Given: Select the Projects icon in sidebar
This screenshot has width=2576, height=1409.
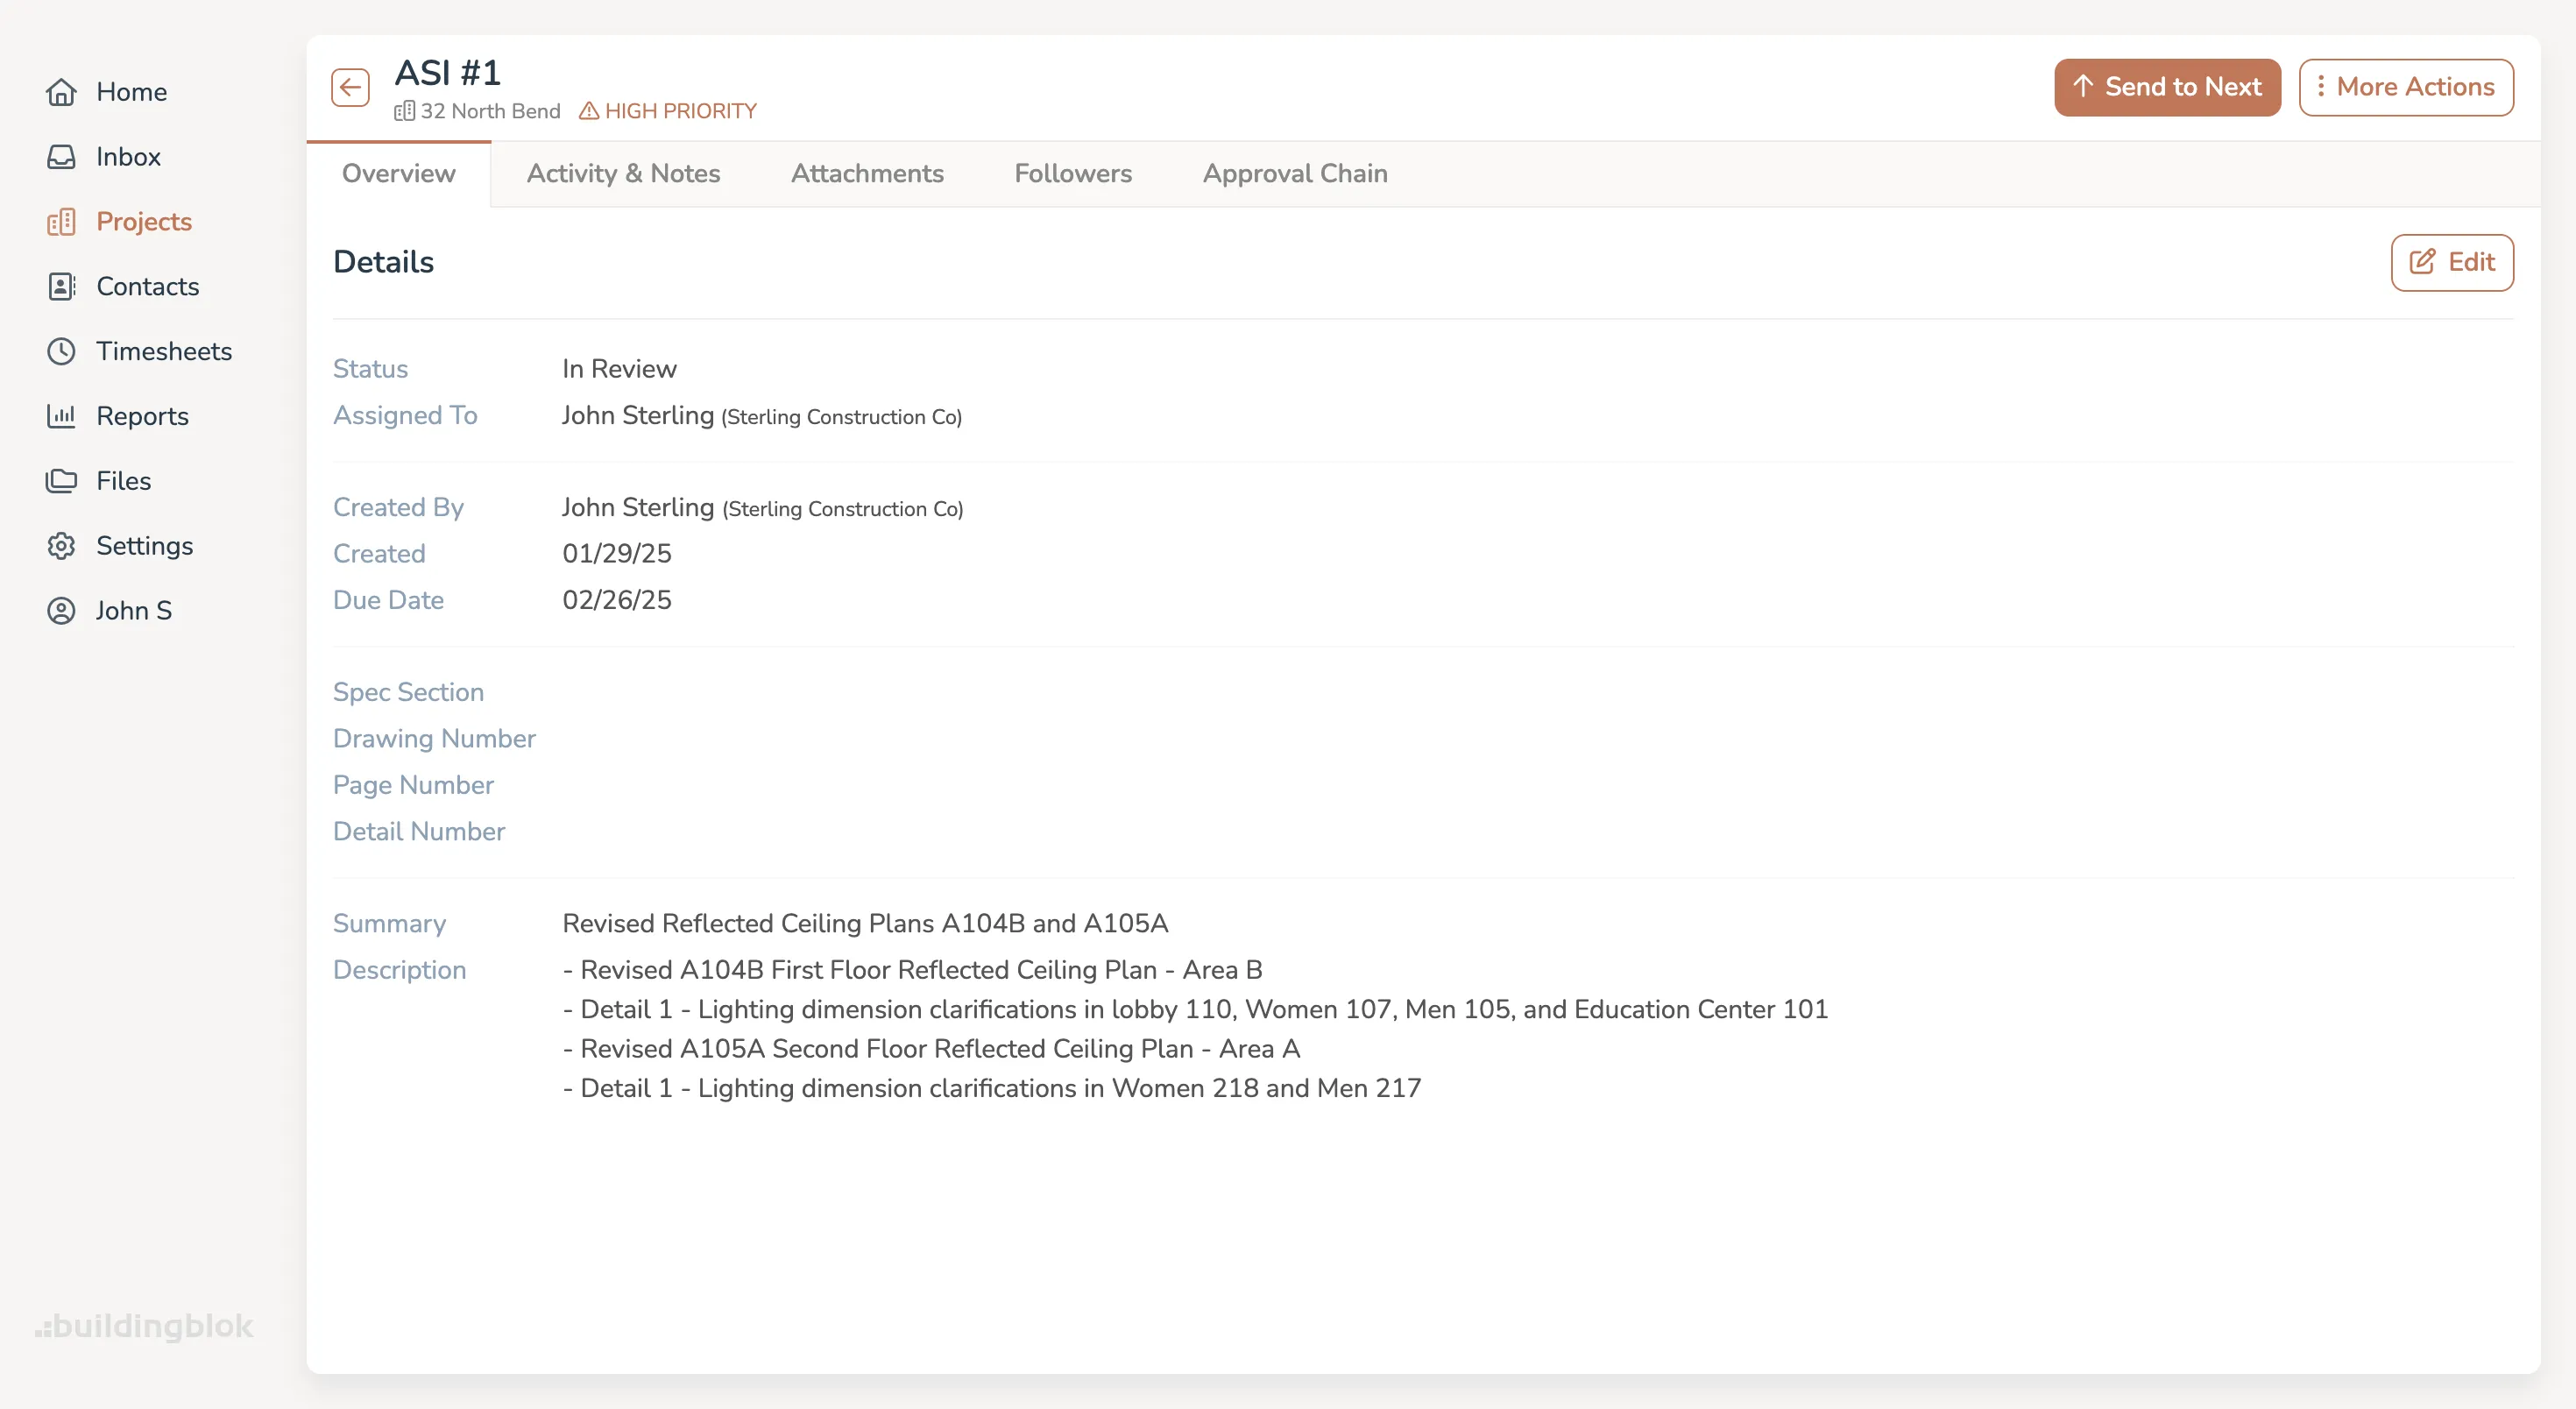Looking at the screenshot, I should click(x=61, y=221).
